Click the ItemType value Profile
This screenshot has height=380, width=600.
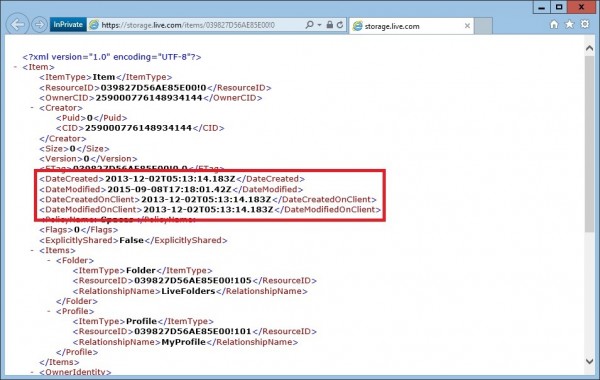(142, 321)
